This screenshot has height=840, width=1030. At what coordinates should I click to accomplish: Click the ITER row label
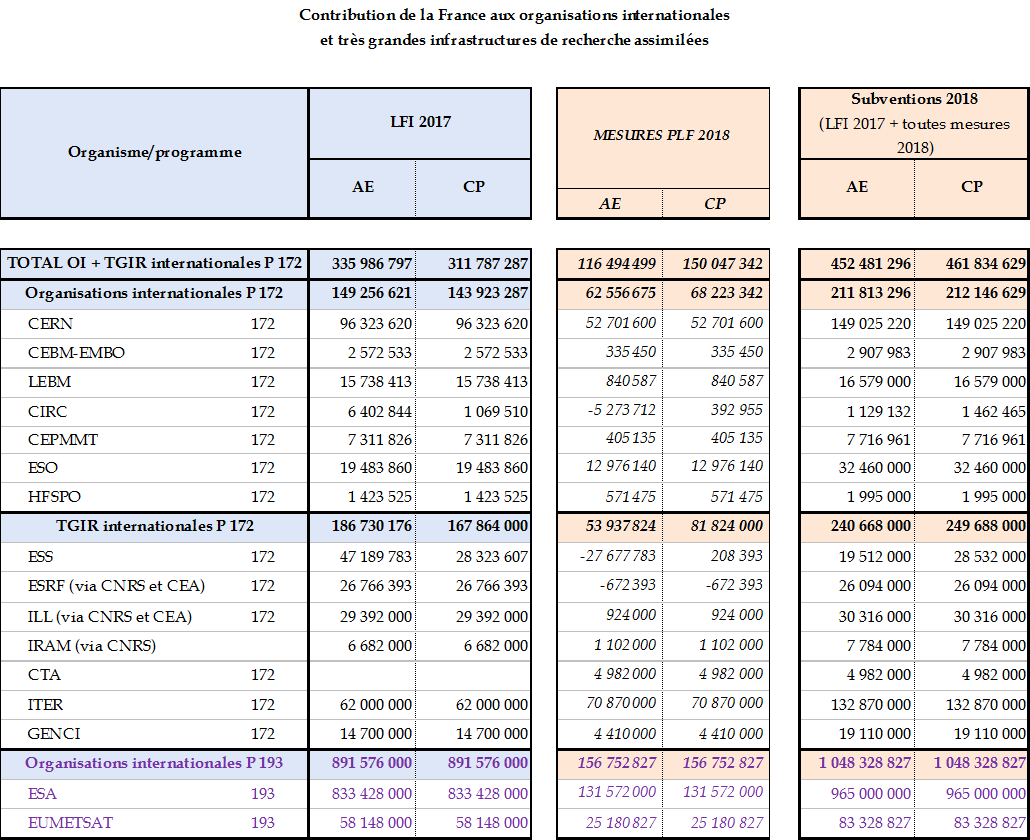47,705
